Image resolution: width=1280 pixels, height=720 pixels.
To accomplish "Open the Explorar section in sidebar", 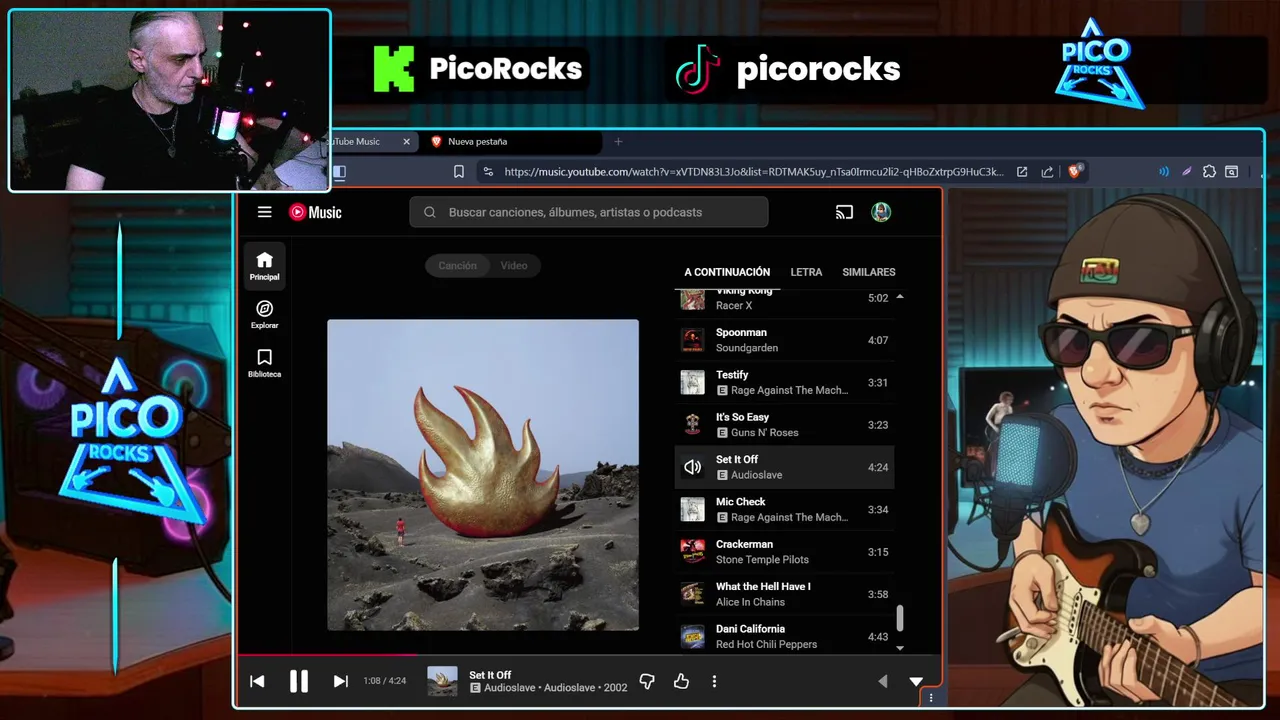I will (x=264, y=315).
